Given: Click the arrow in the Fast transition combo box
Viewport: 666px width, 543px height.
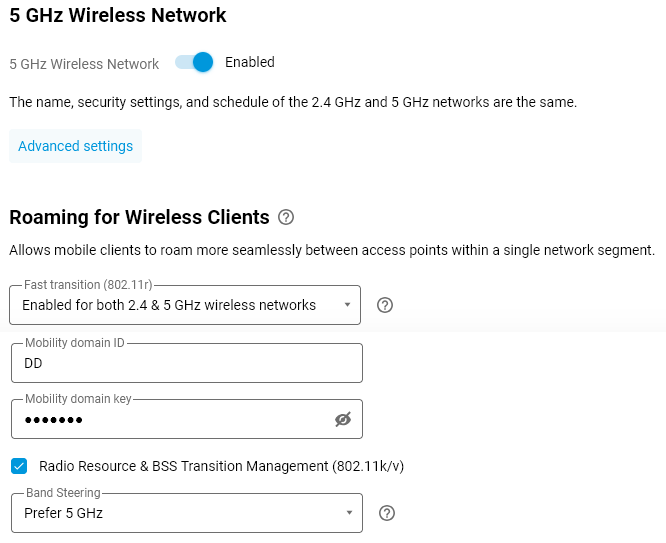Looking at the screenshot, I should pyautogui.click(x=346, y=305).
